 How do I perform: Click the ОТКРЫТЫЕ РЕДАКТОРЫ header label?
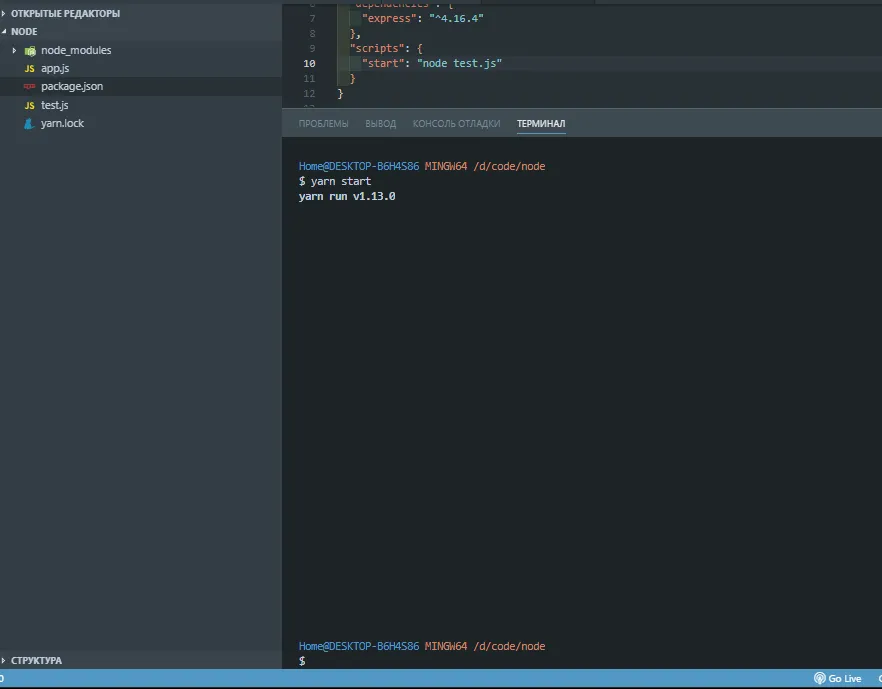[65, 13]
